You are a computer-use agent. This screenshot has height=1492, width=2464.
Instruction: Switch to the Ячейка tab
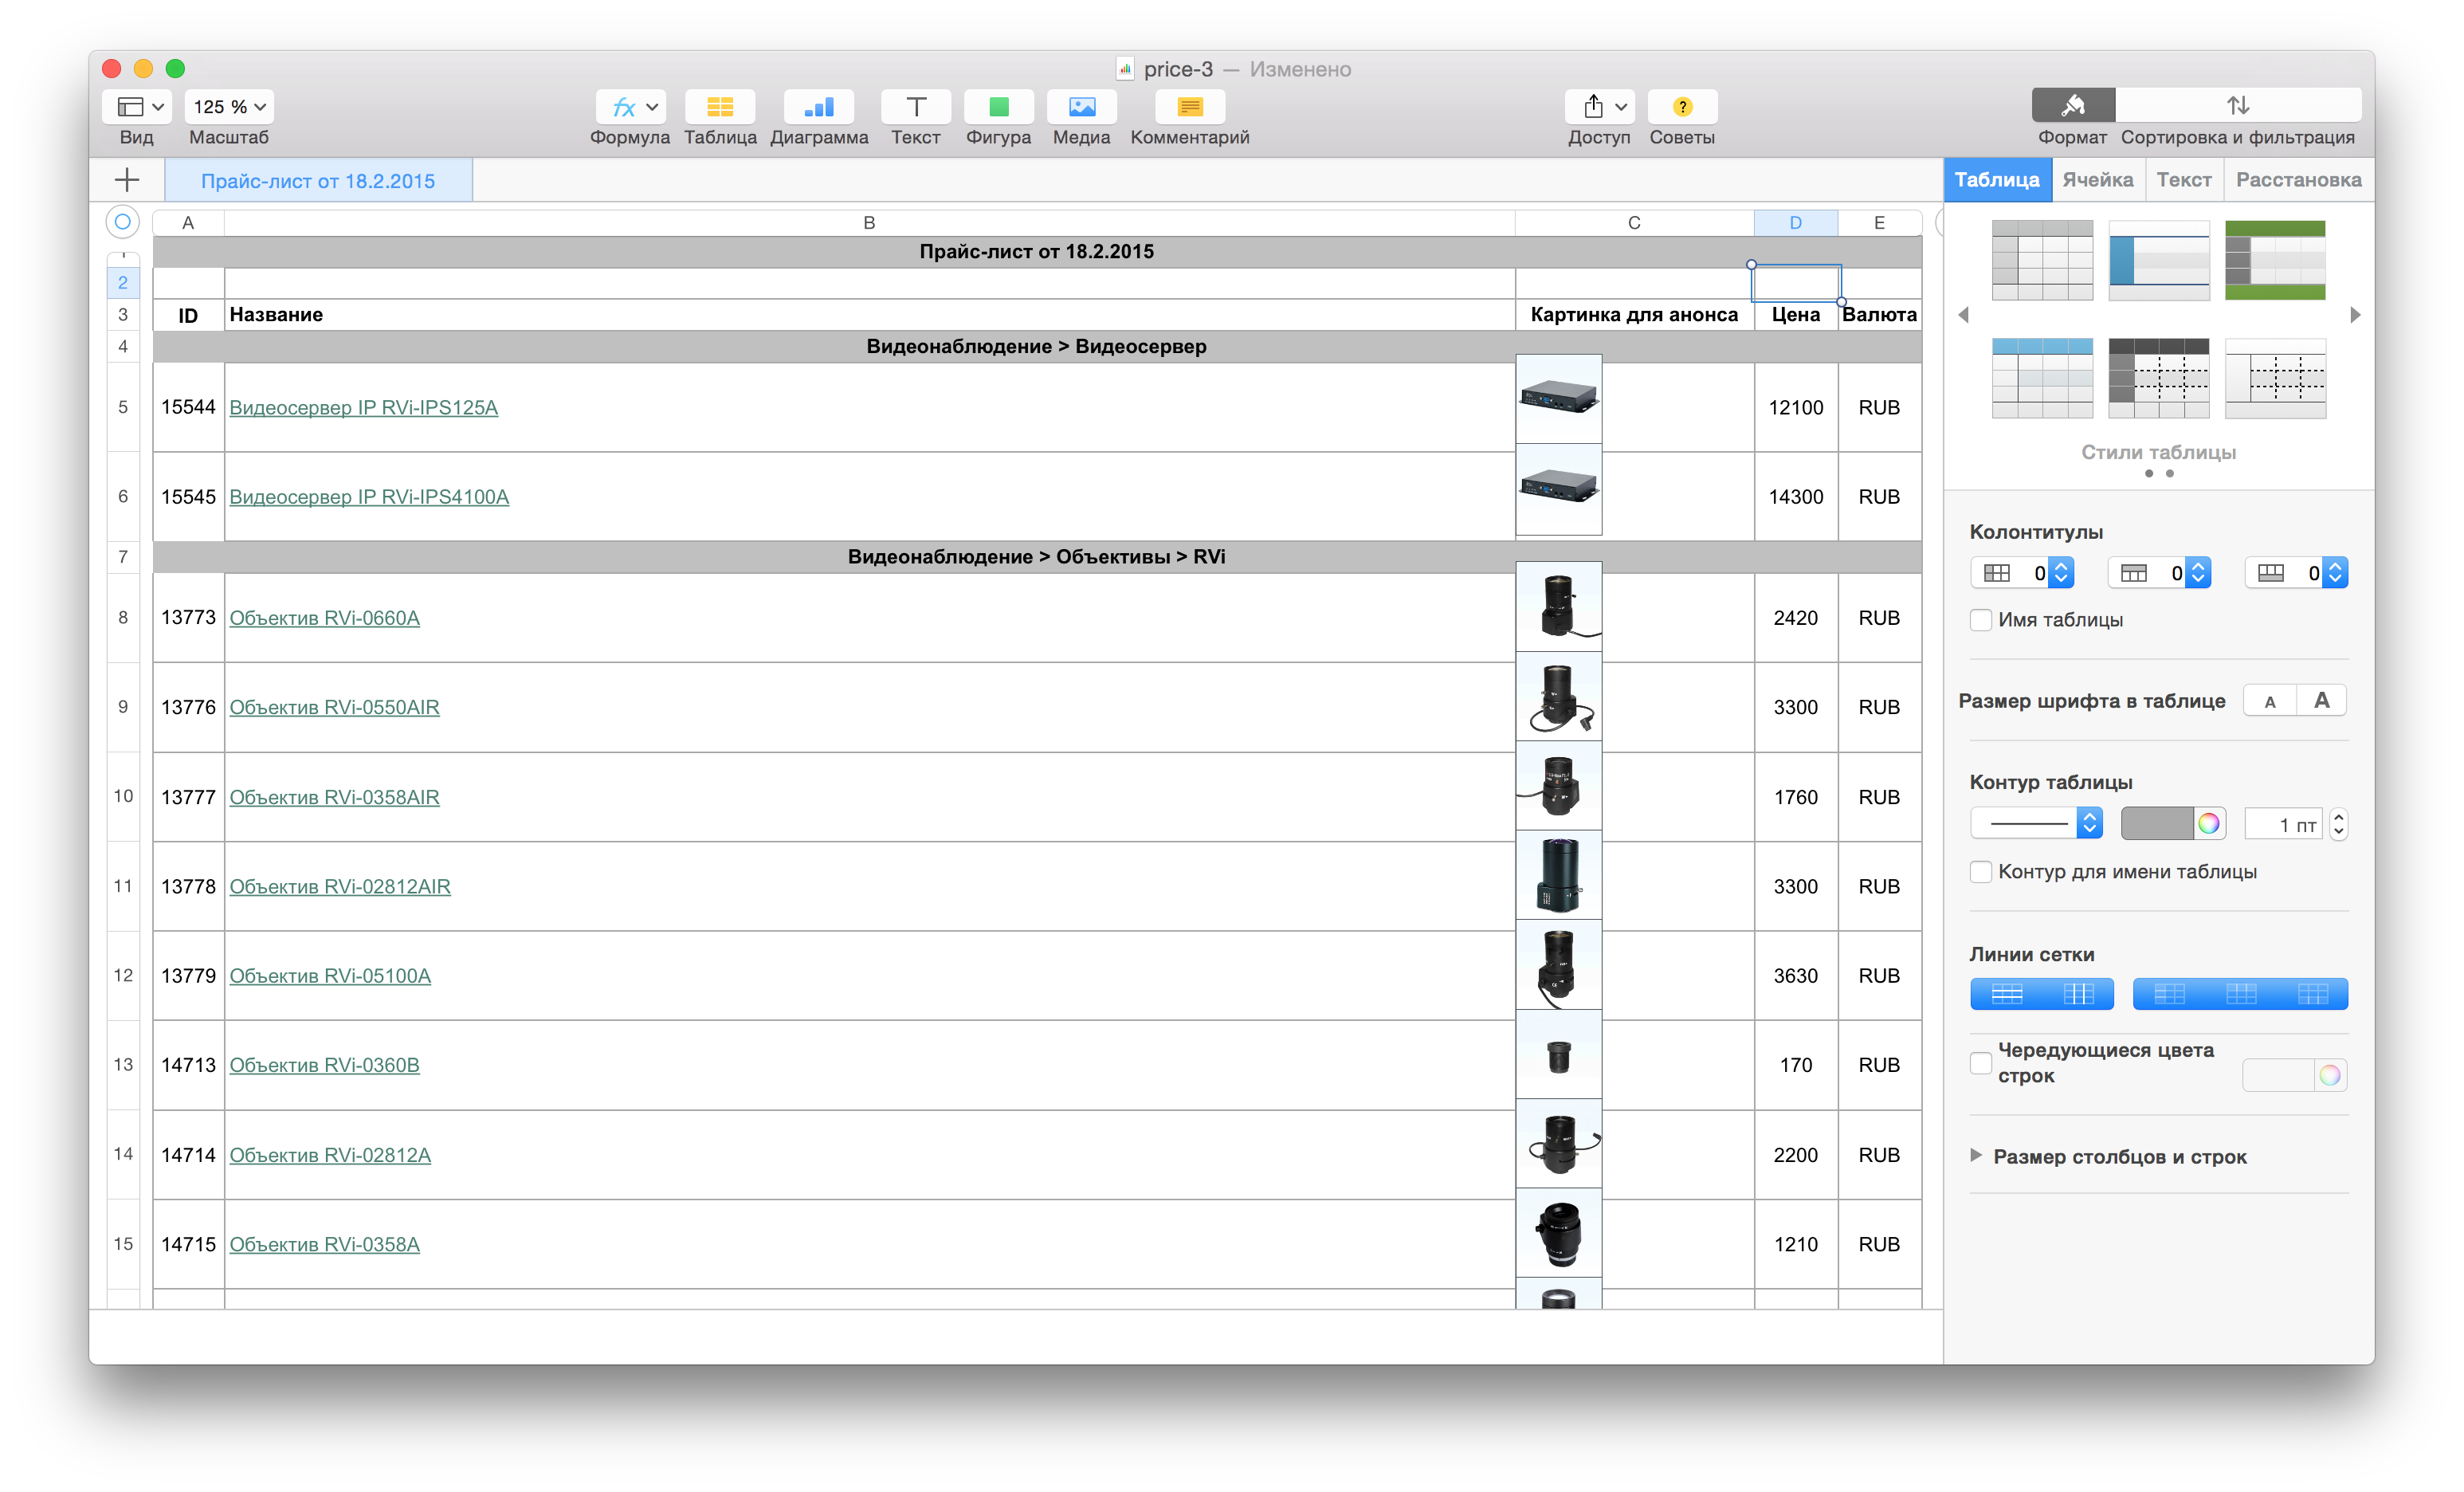point(2097,180)
